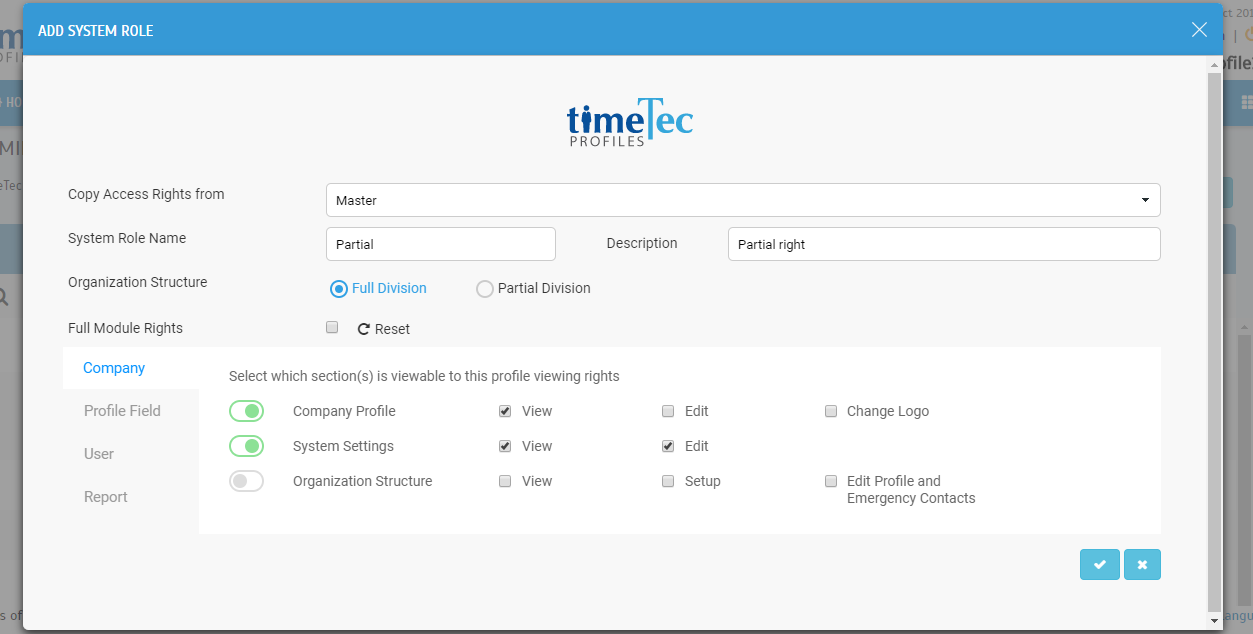This screenshot has width=1253, height=634.
Task: Open Copy Access Rights from dropdown
Action: coord(743,200)
